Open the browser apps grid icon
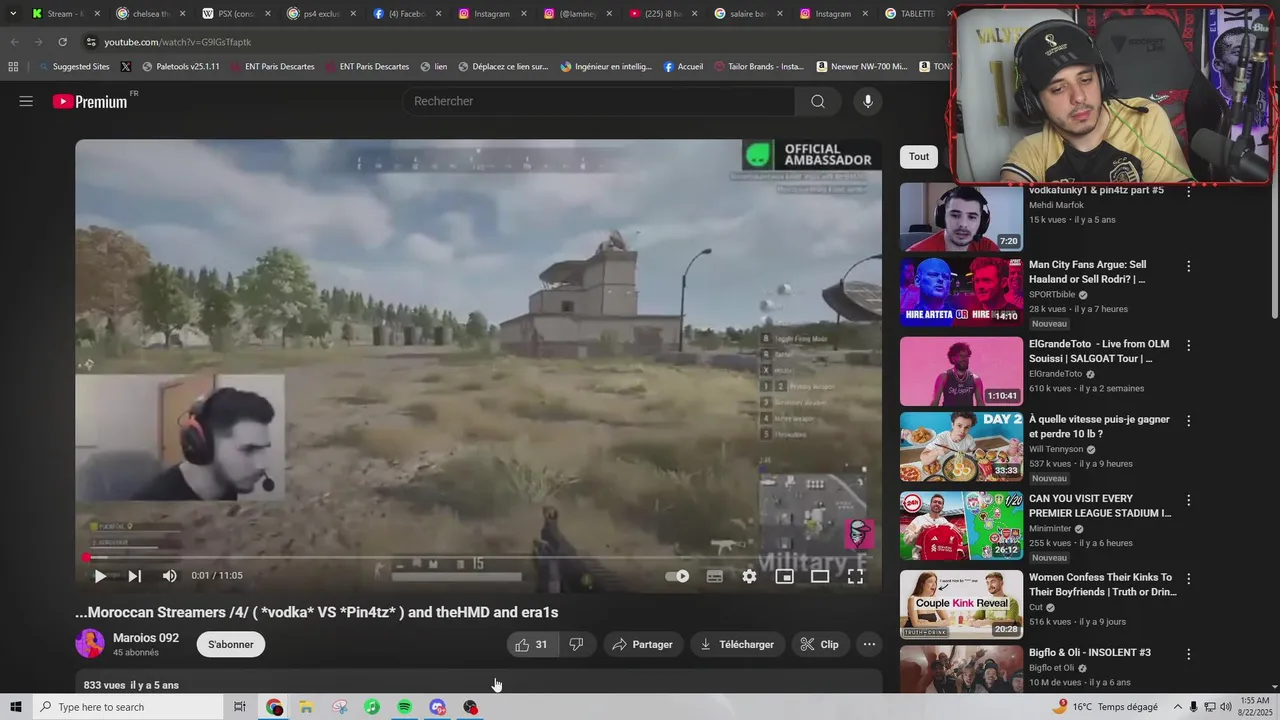1280x720 pixels. pos(13,67)
